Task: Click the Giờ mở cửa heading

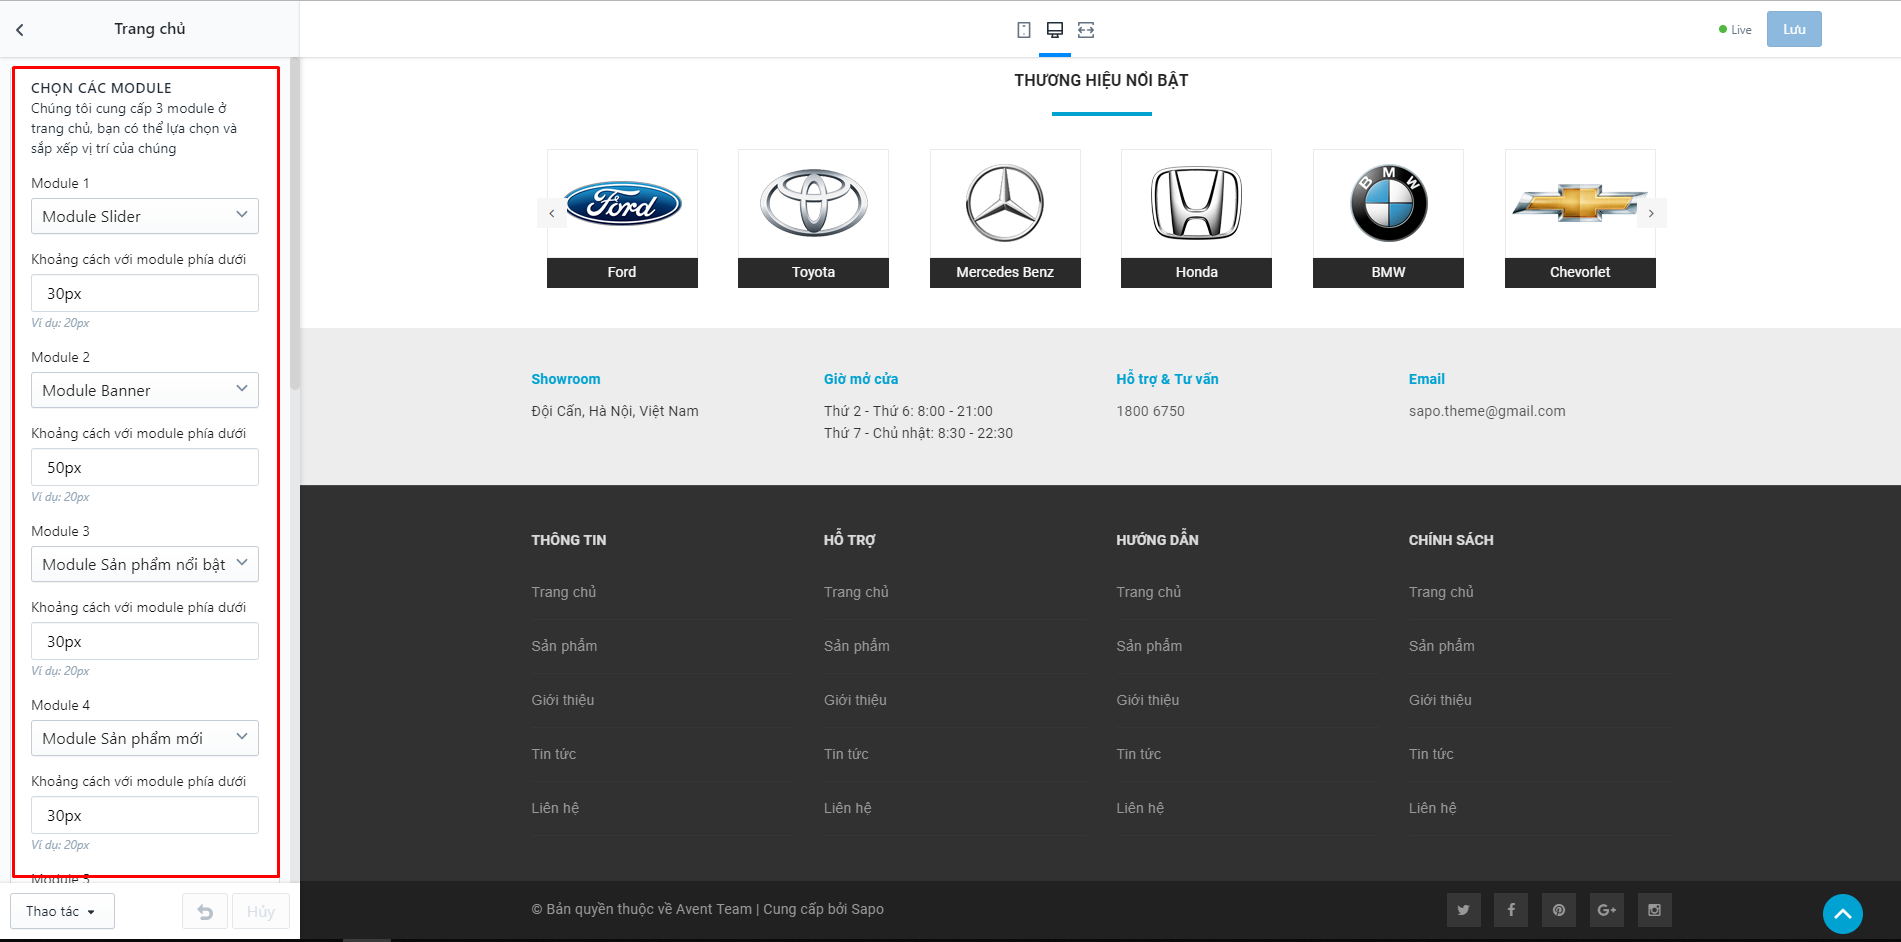Action: (x=861, y=379)
